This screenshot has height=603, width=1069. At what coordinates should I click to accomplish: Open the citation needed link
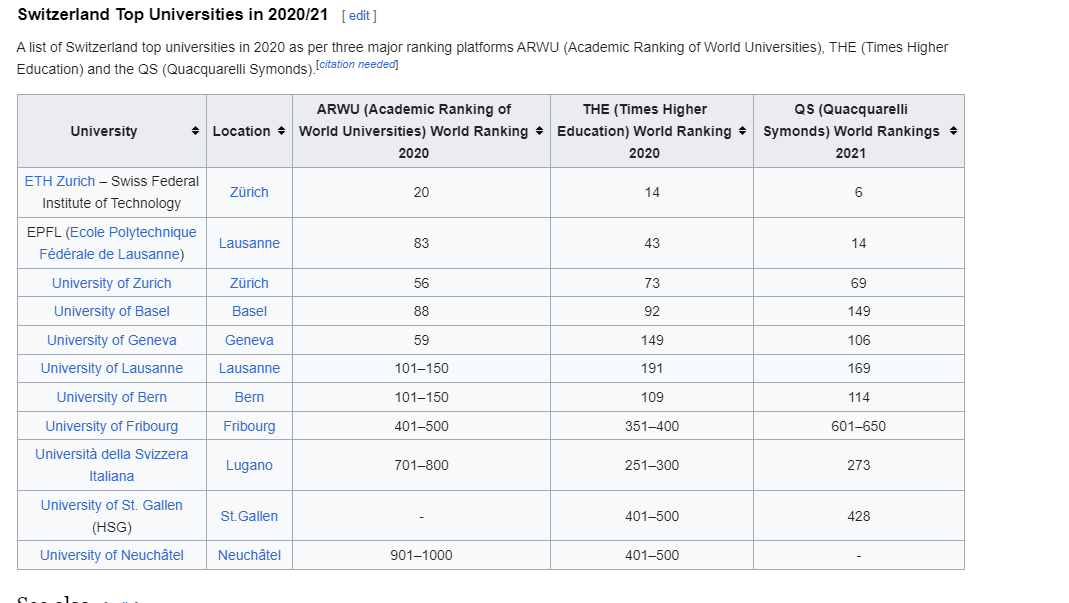[357, 64]
